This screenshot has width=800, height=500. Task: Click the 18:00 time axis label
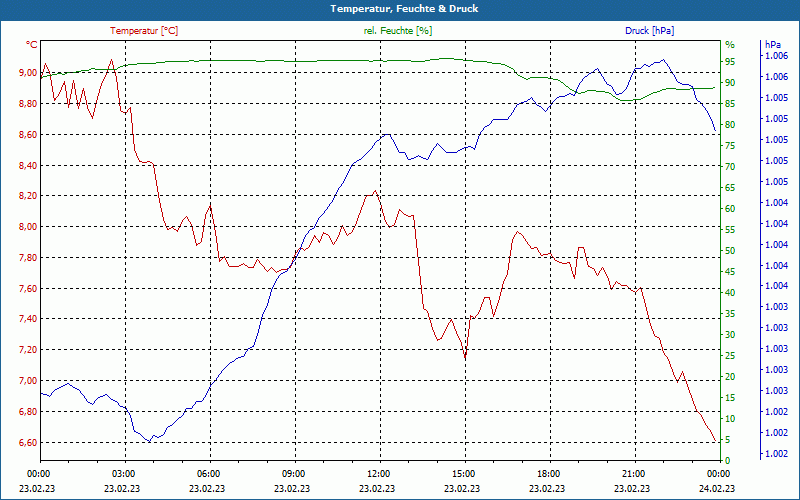(549, 473)
